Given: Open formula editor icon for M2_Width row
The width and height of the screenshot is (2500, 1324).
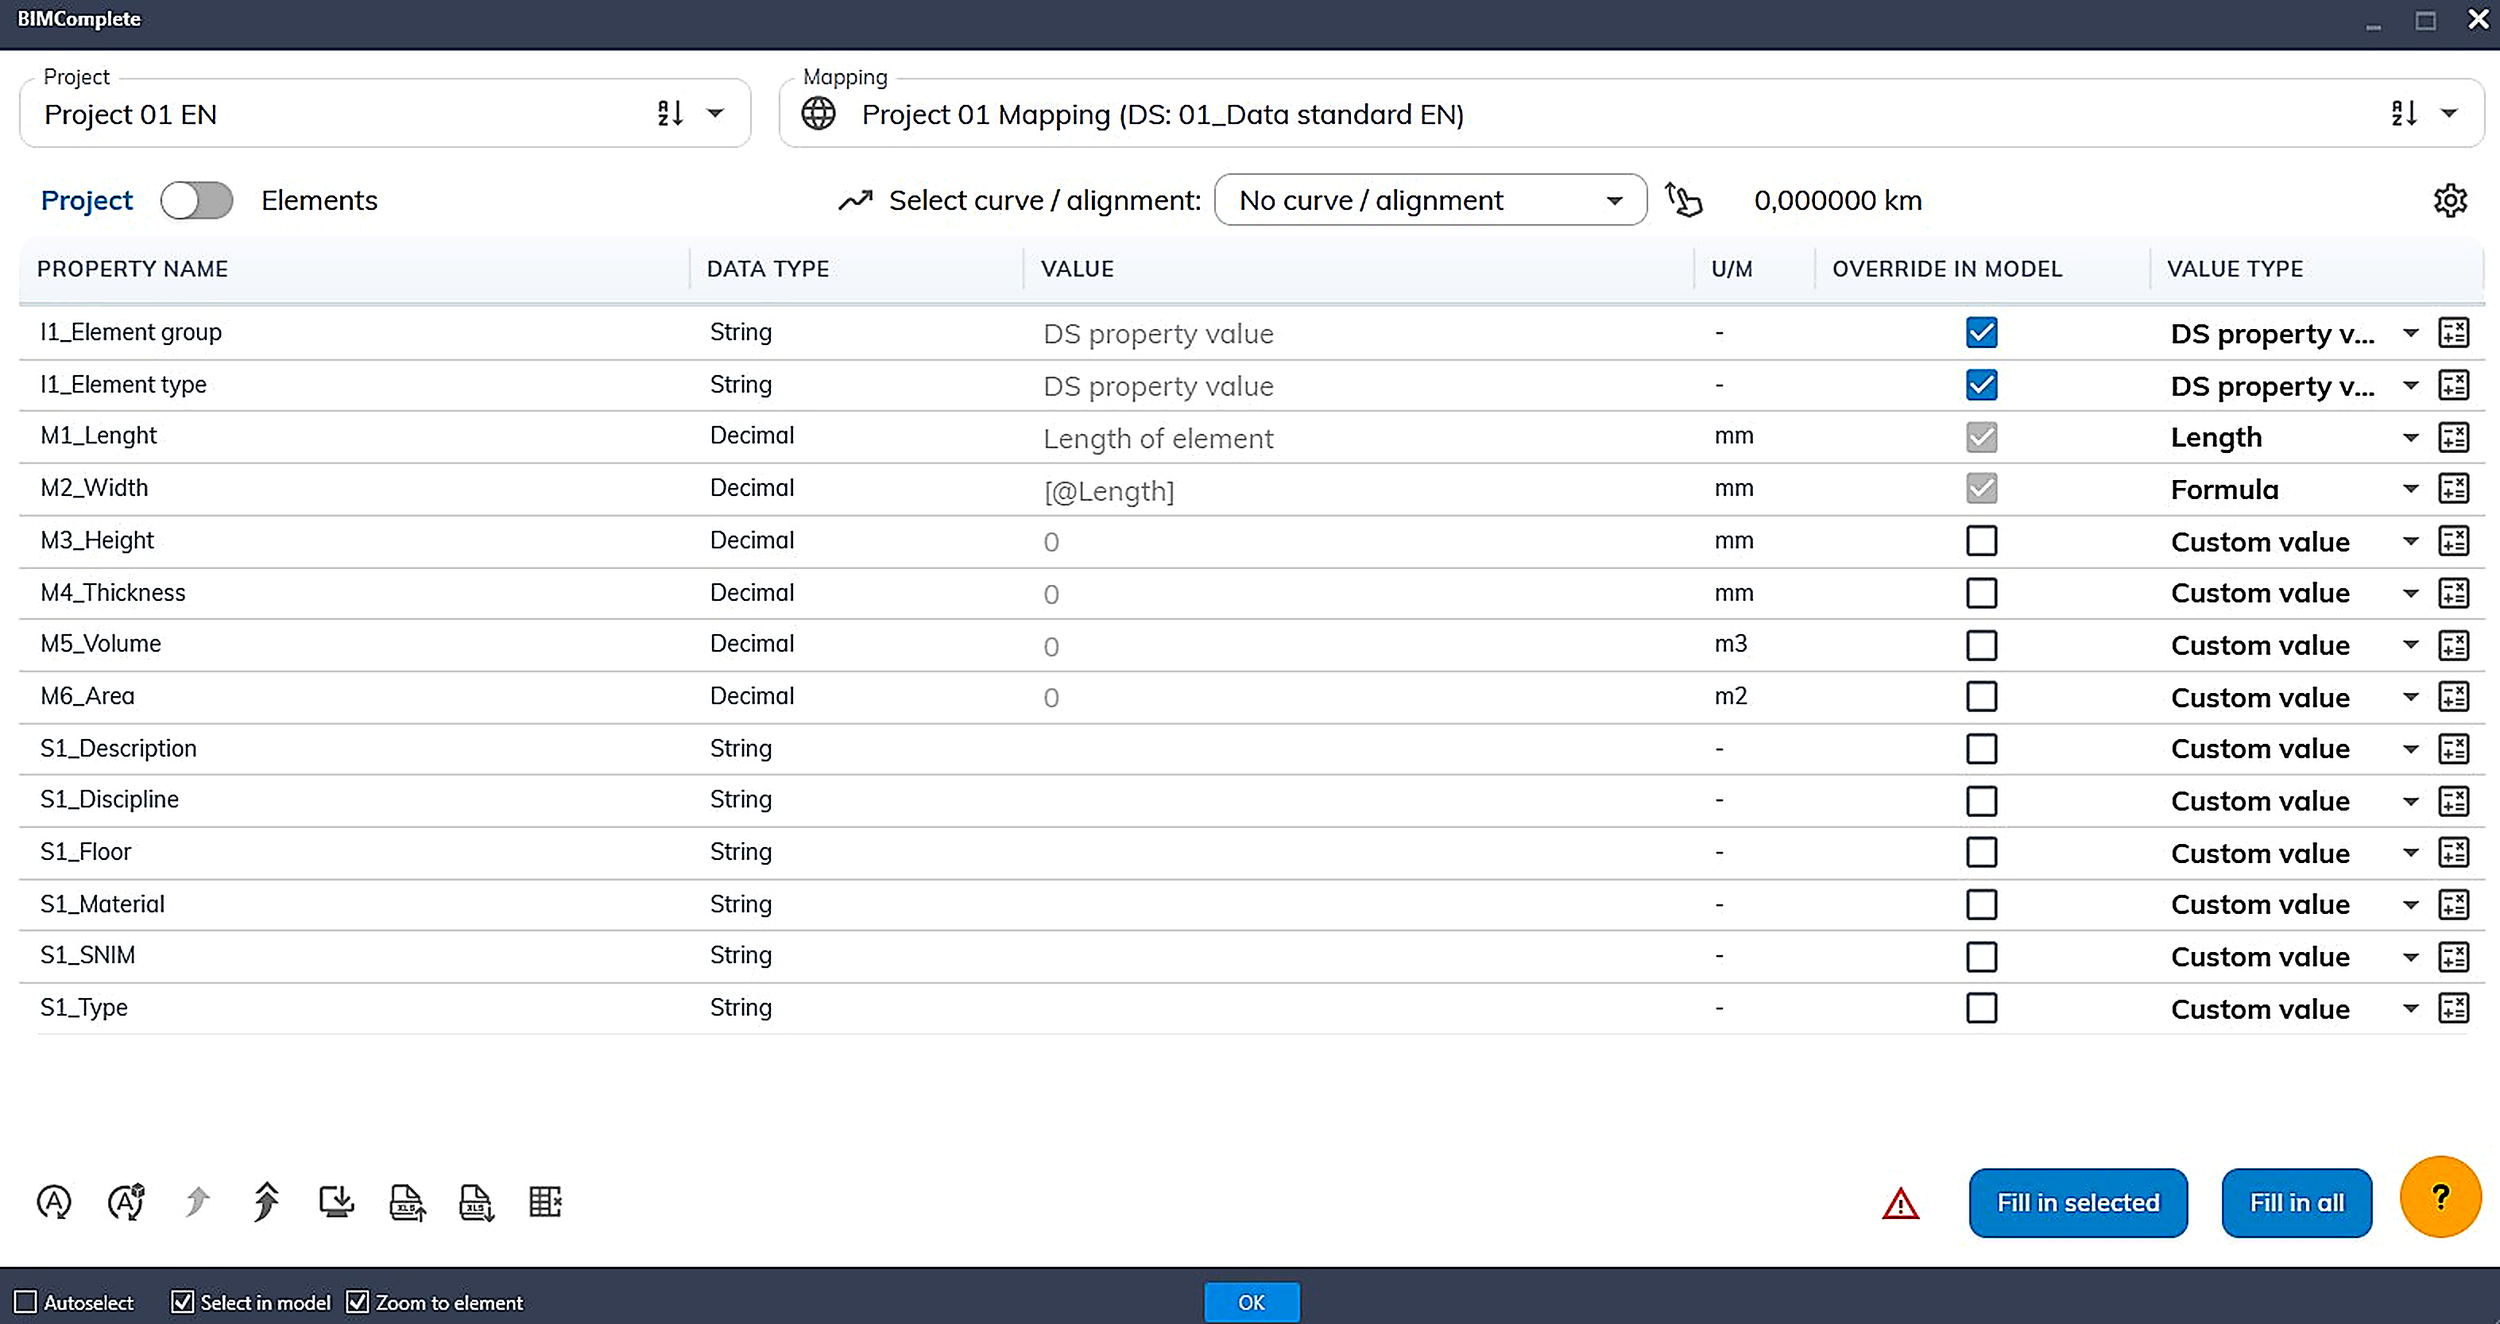Looking at the screenshot, I should point(2454,489).
